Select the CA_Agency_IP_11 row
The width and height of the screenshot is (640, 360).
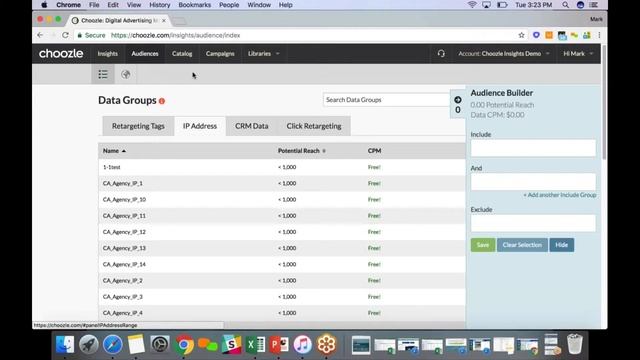[x=282, y=216]
